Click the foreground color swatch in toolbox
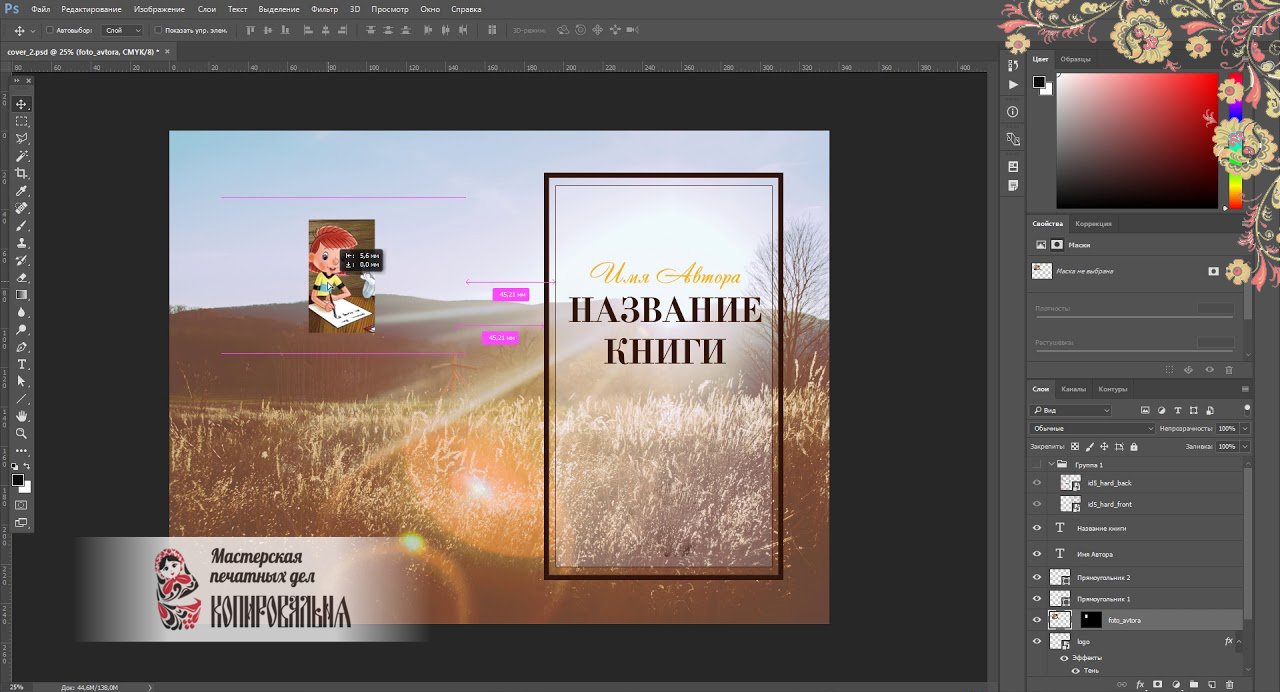This screenshot has height=692, width=1280. click(x=18, y=480)
